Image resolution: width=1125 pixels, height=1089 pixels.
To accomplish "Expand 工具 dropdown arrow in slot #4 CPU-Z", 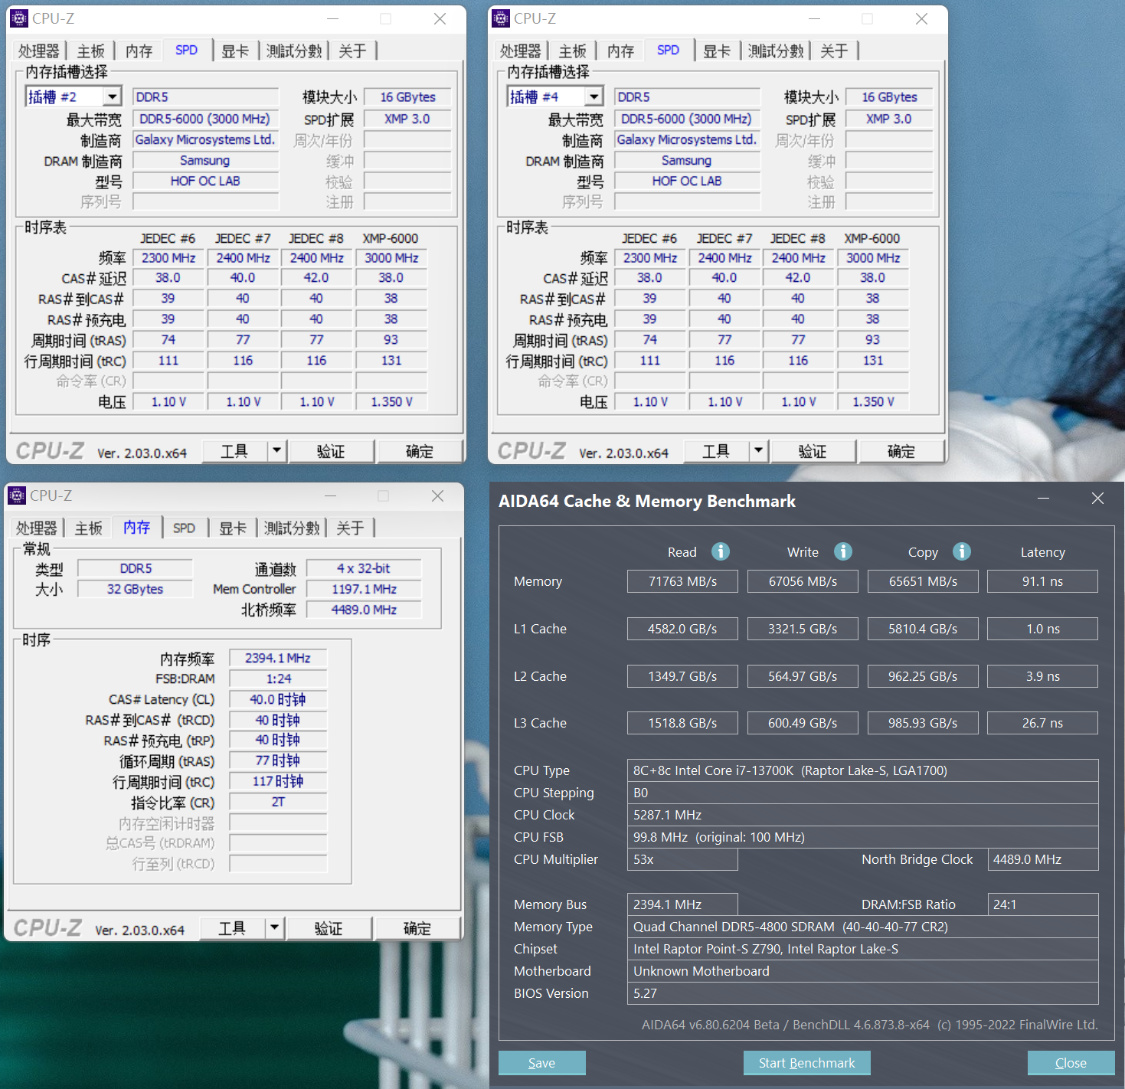I will [758, 451].
